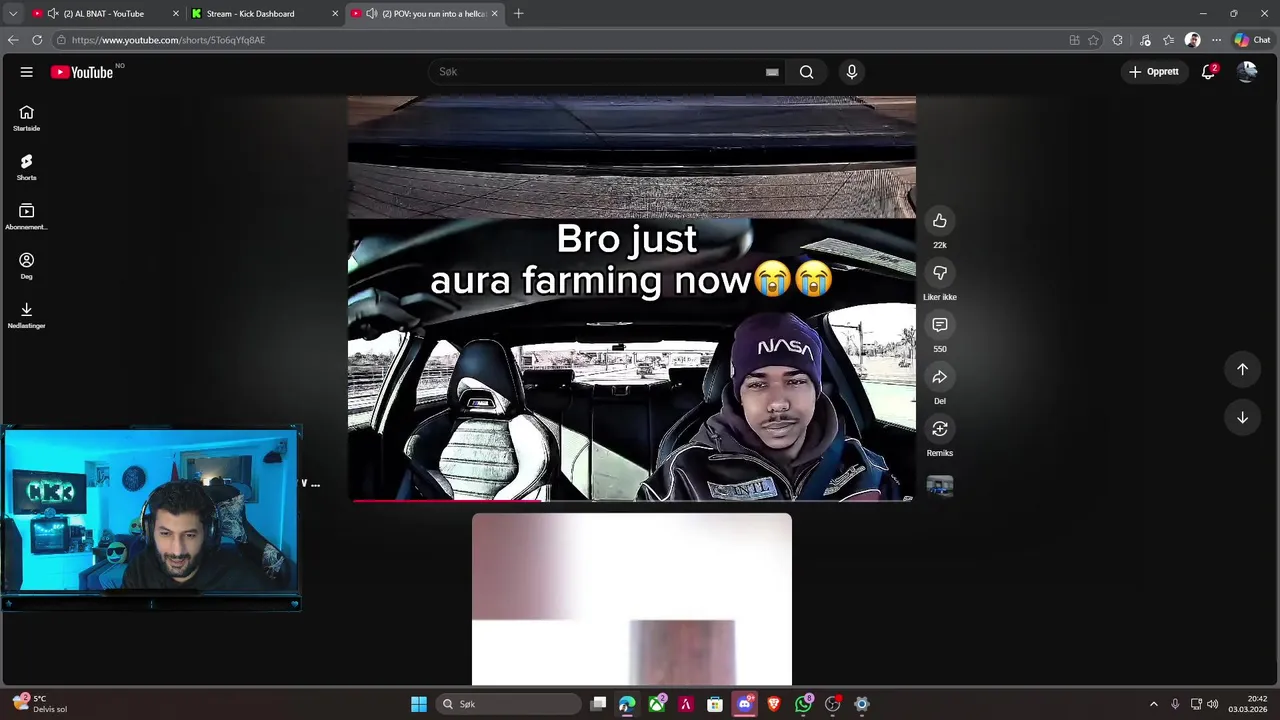Open the next Short preview below
The image size is (1280, 720).
tap(632, 600)
